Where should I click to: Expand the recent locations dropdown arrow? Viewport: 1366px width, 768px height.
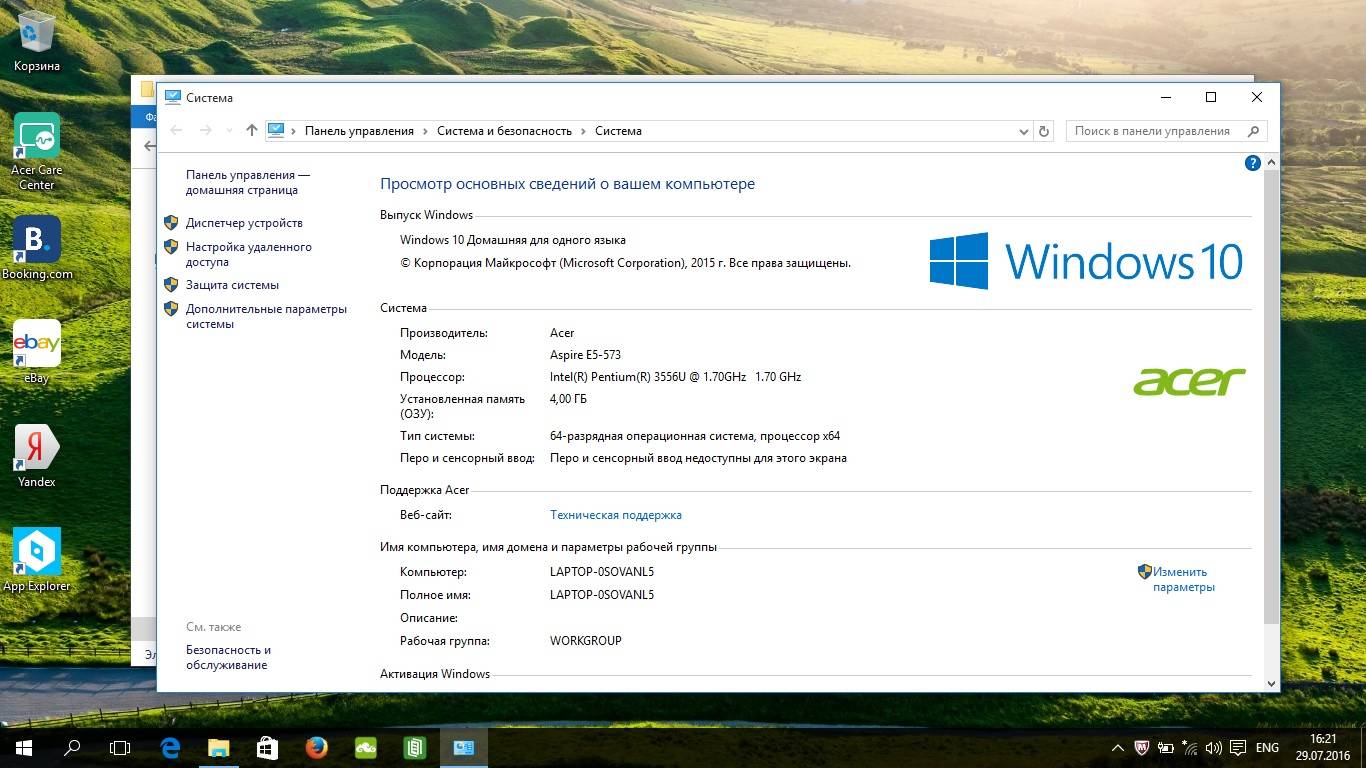tap(230, 131)
